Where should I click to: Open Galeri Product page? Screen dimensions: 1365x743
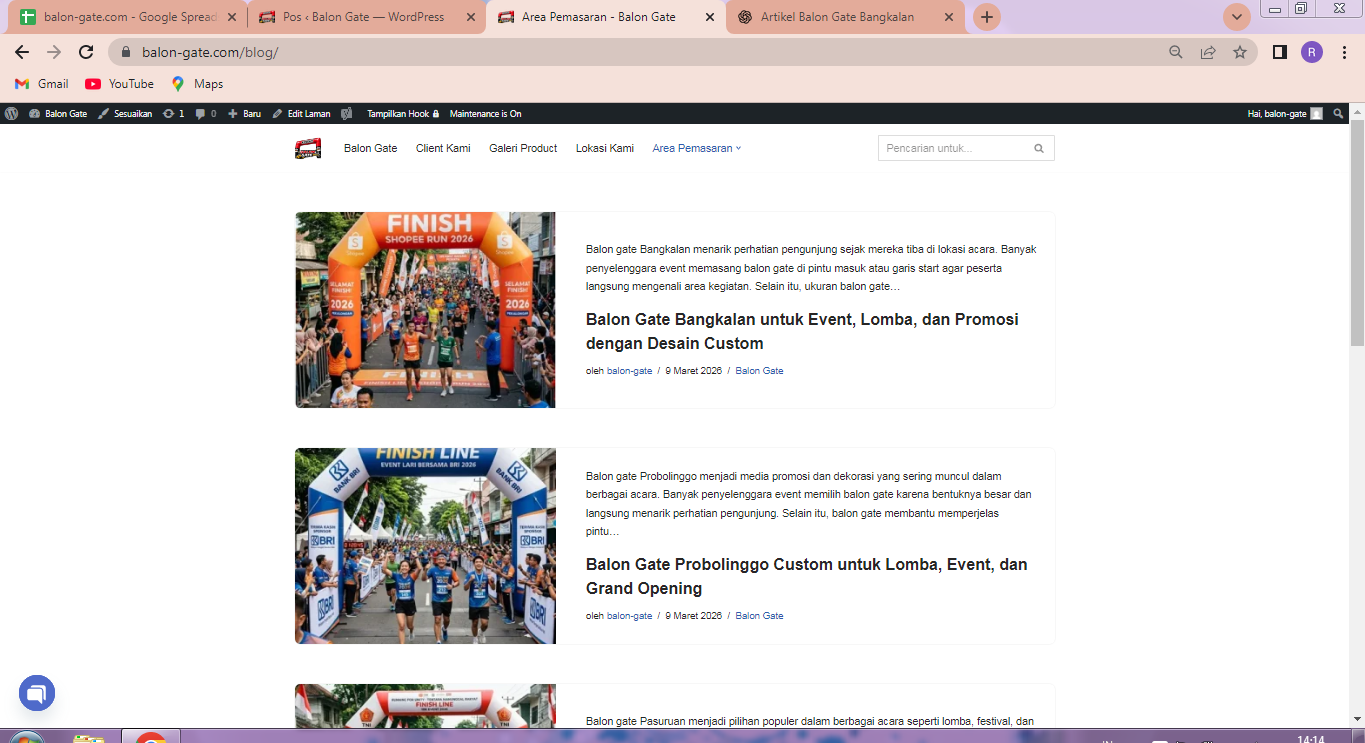coord(523,148)
